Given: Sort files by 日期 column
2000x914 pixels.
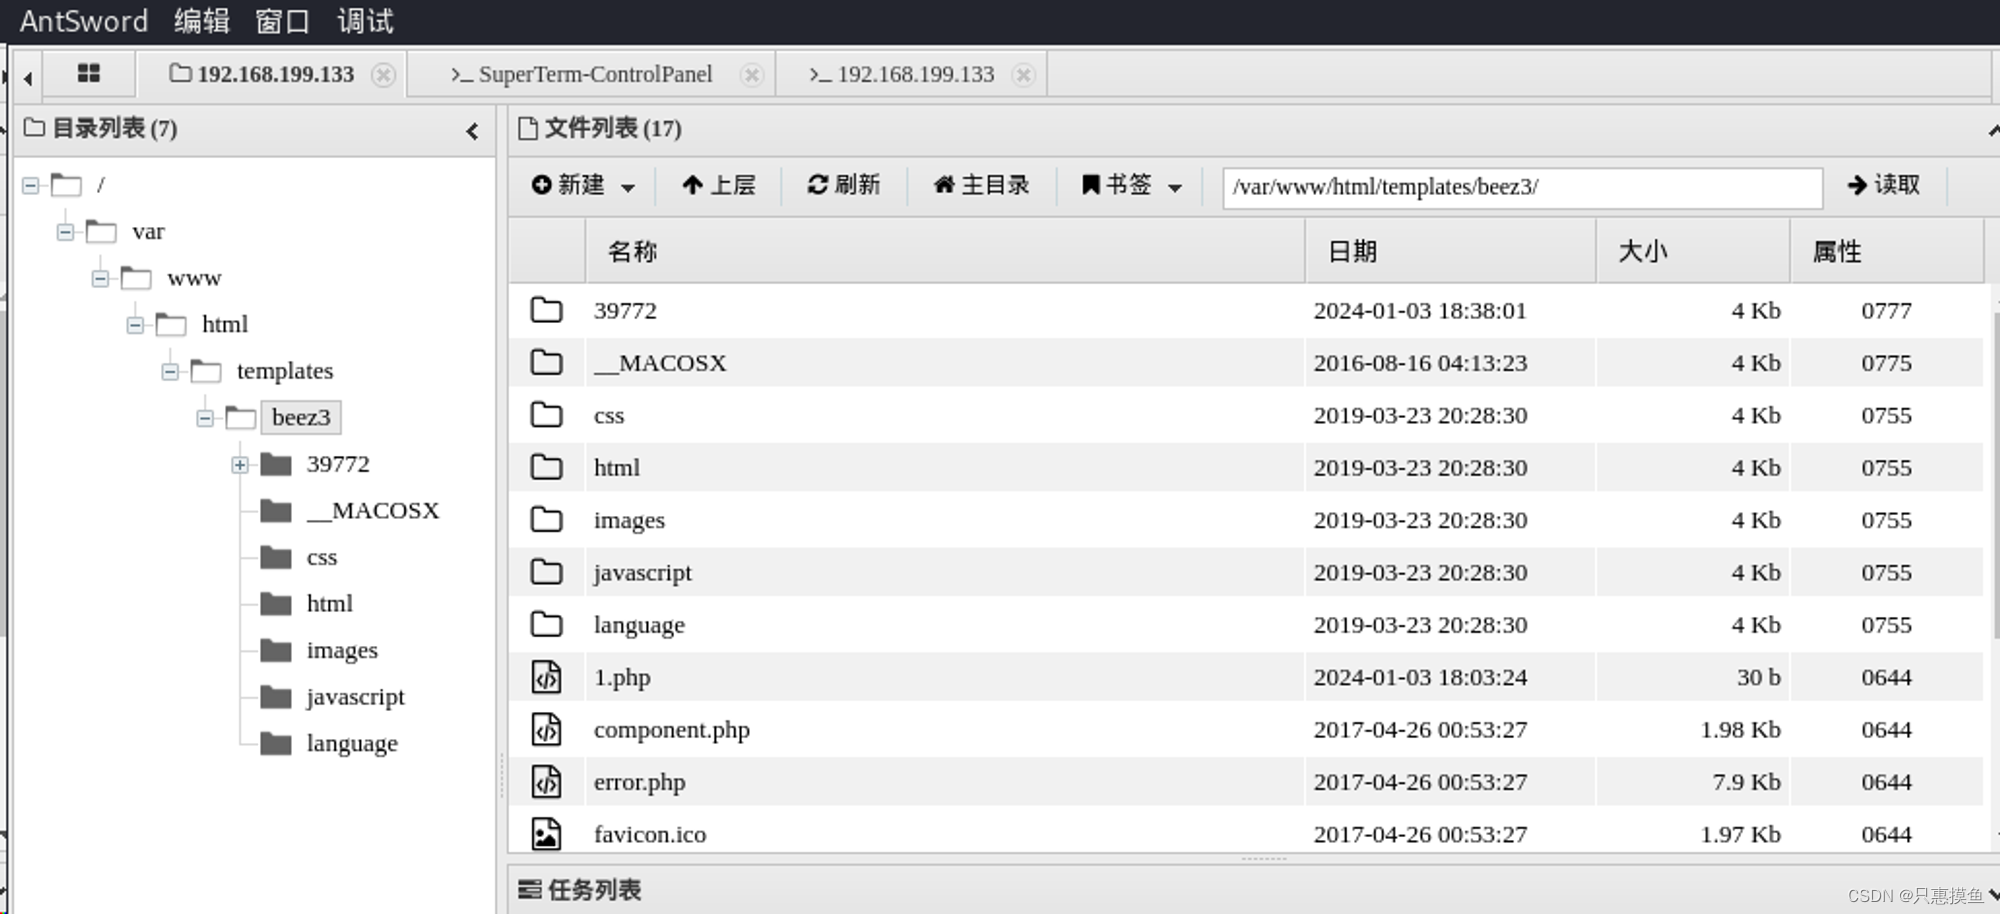Looking at the screenshot, I should 1450,251.
